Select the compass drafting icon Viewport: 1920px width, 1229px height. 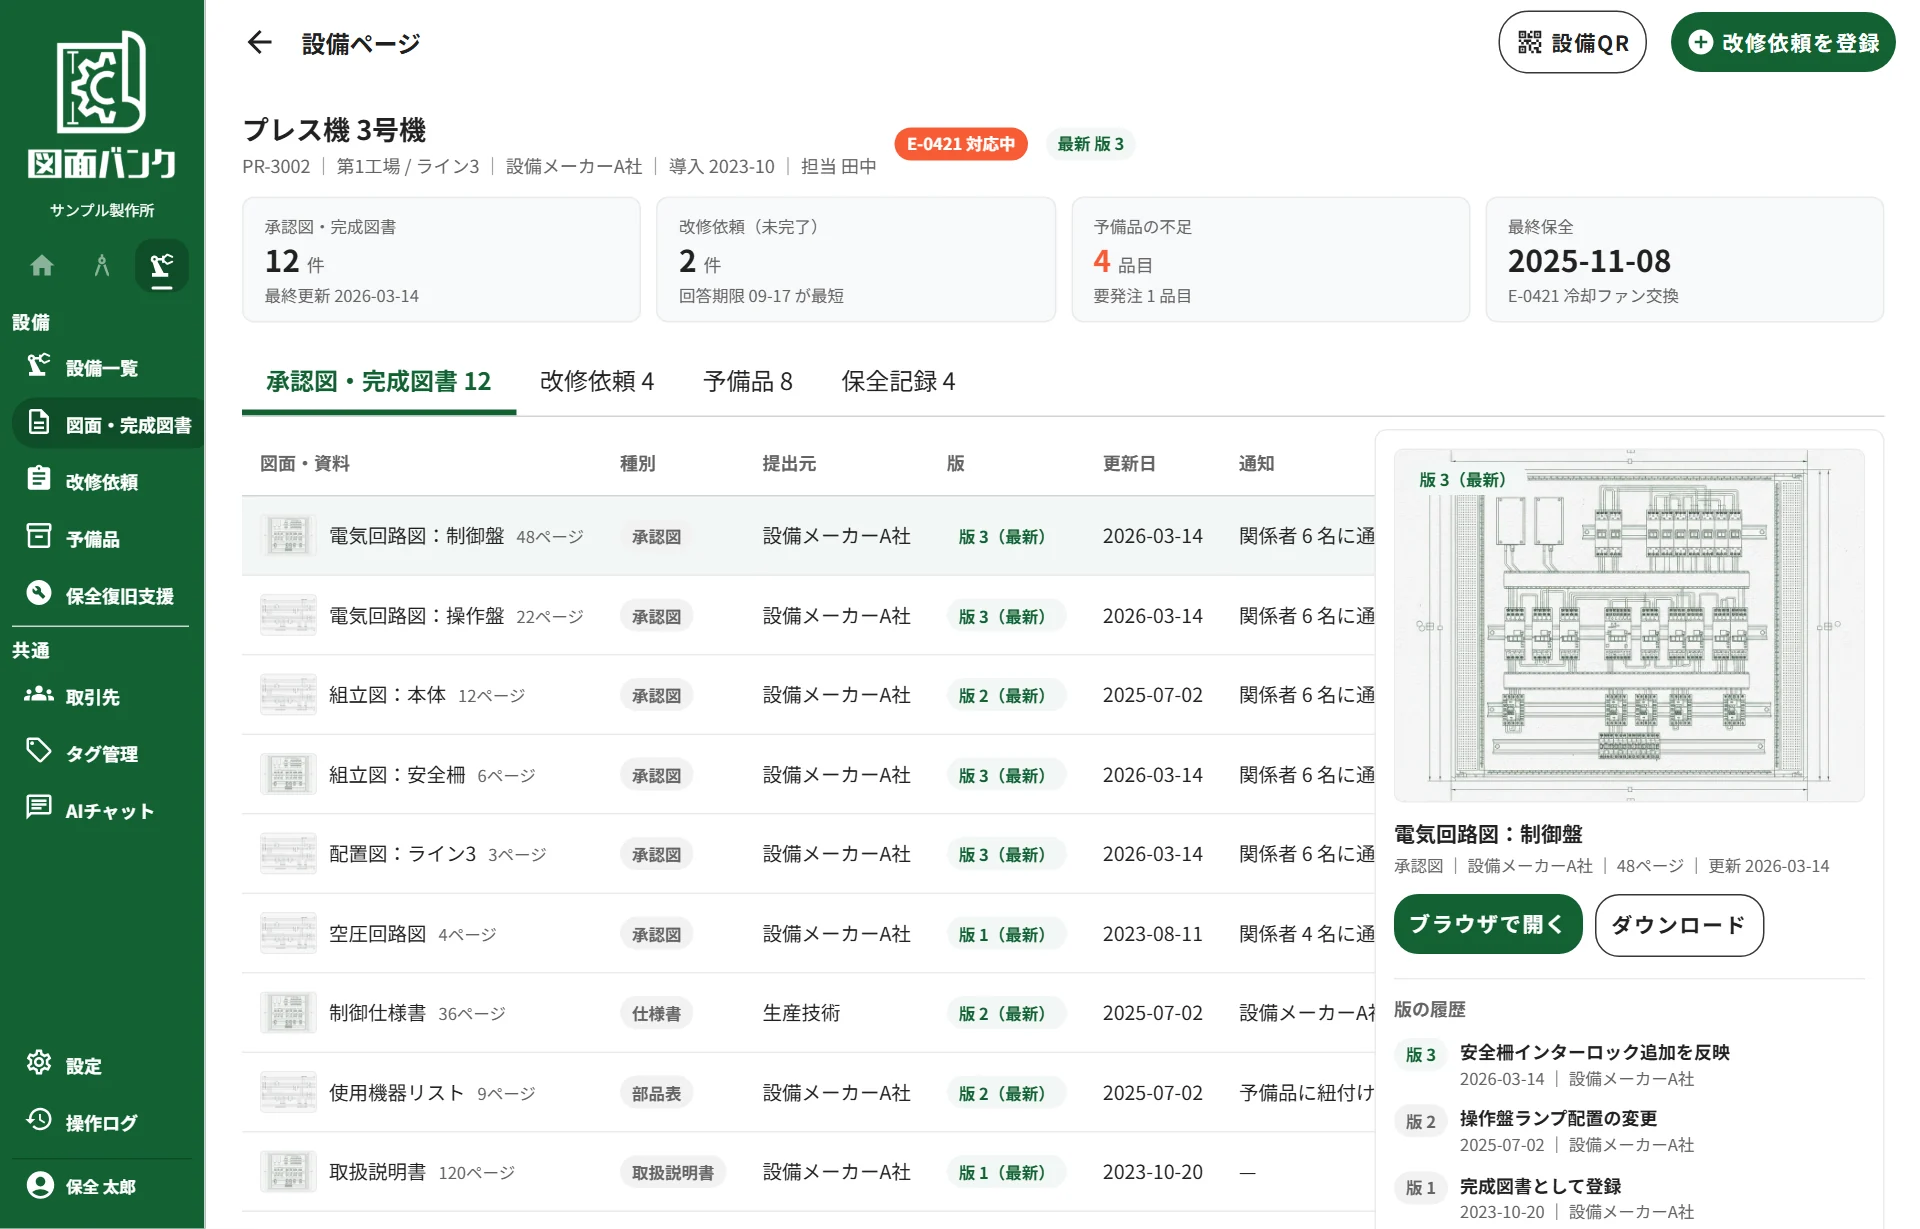pyautogui.click(x=101, y=266)
